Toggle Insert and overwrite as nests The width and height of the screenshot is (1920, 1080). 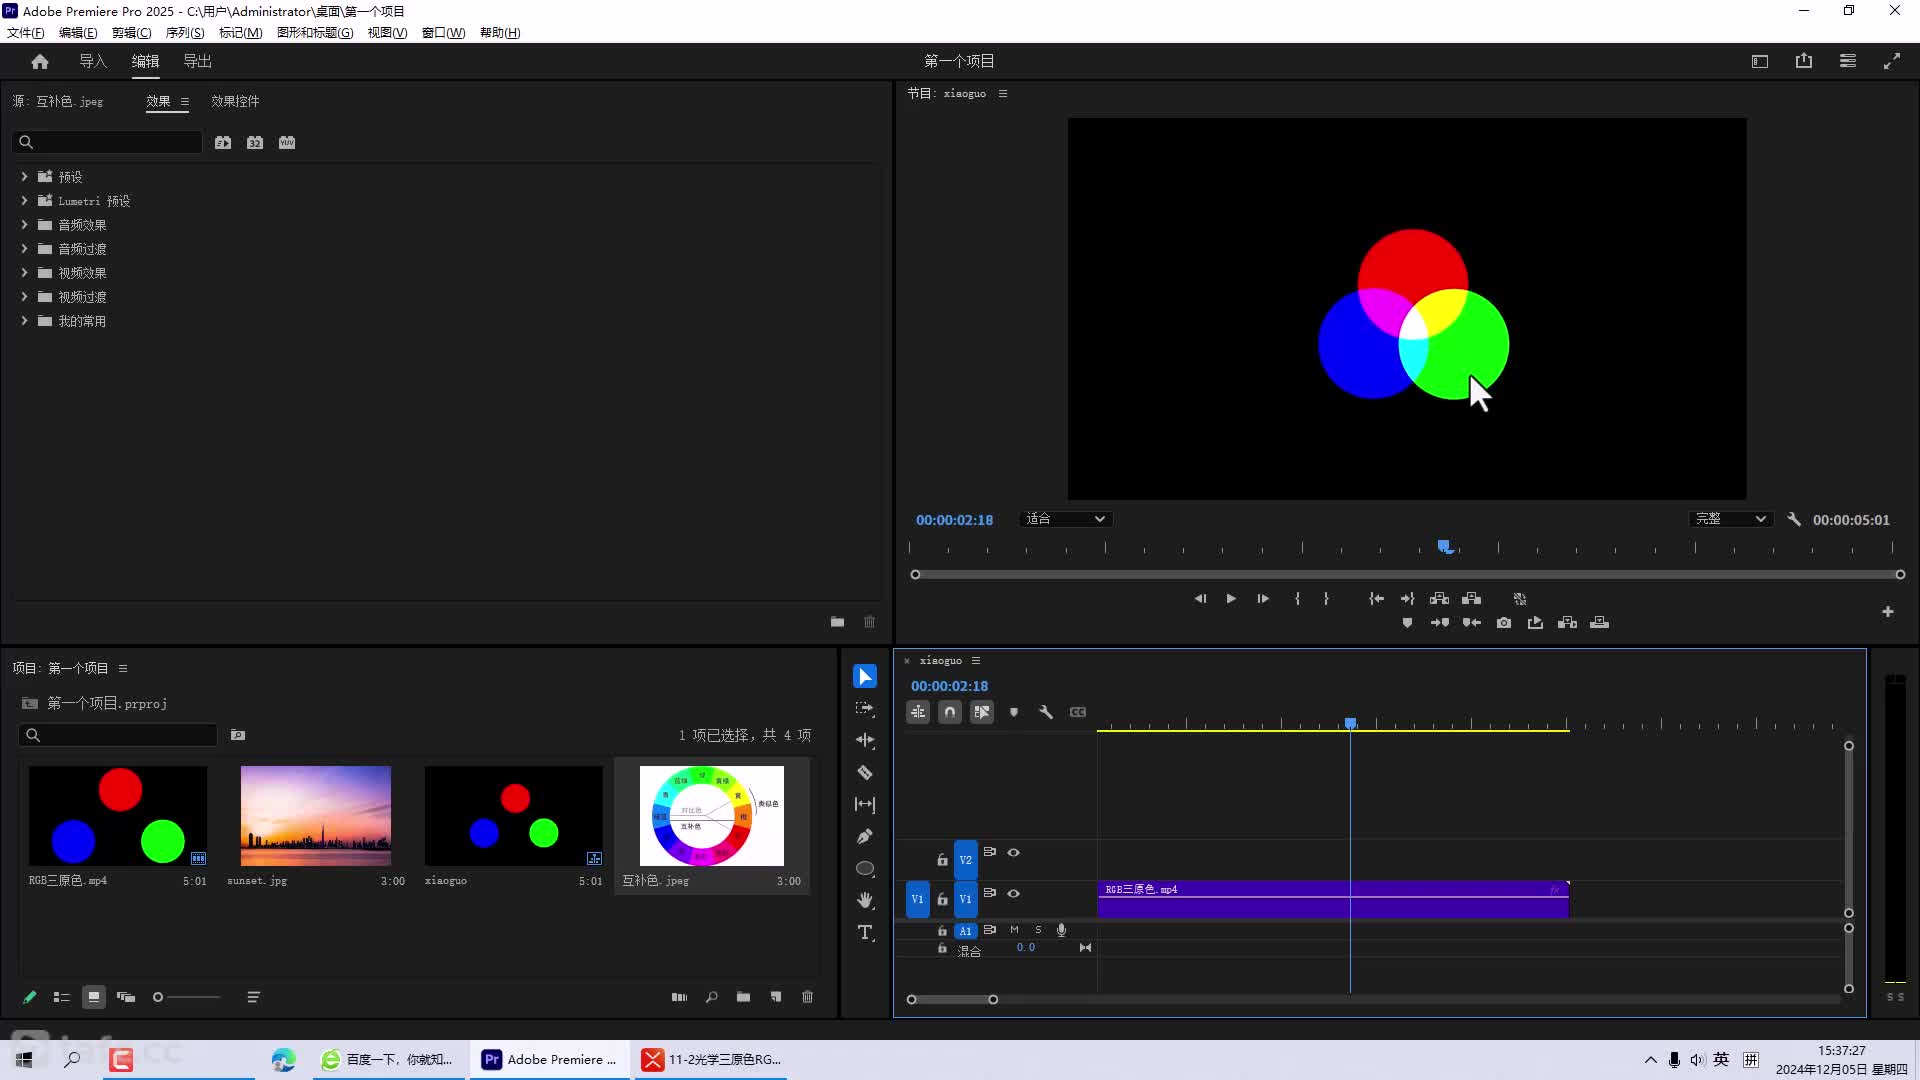click(918, 712)
